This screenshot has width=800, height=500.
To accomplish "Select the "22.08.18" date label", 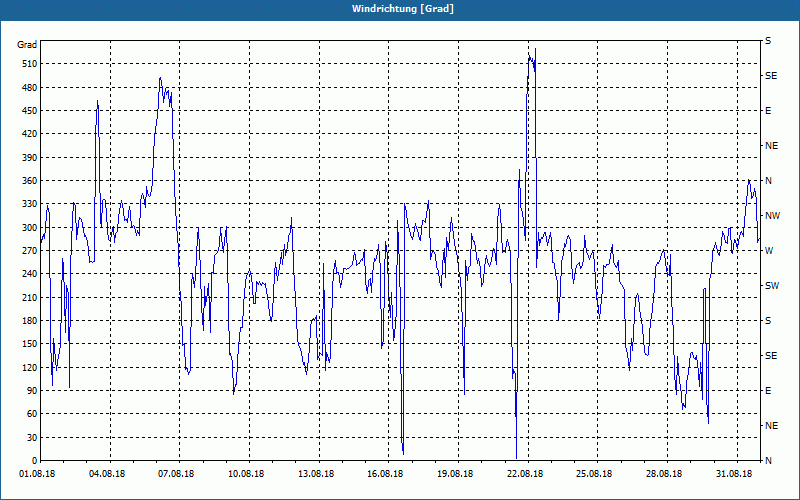I will pyautogui.click(x=525, y=474).
